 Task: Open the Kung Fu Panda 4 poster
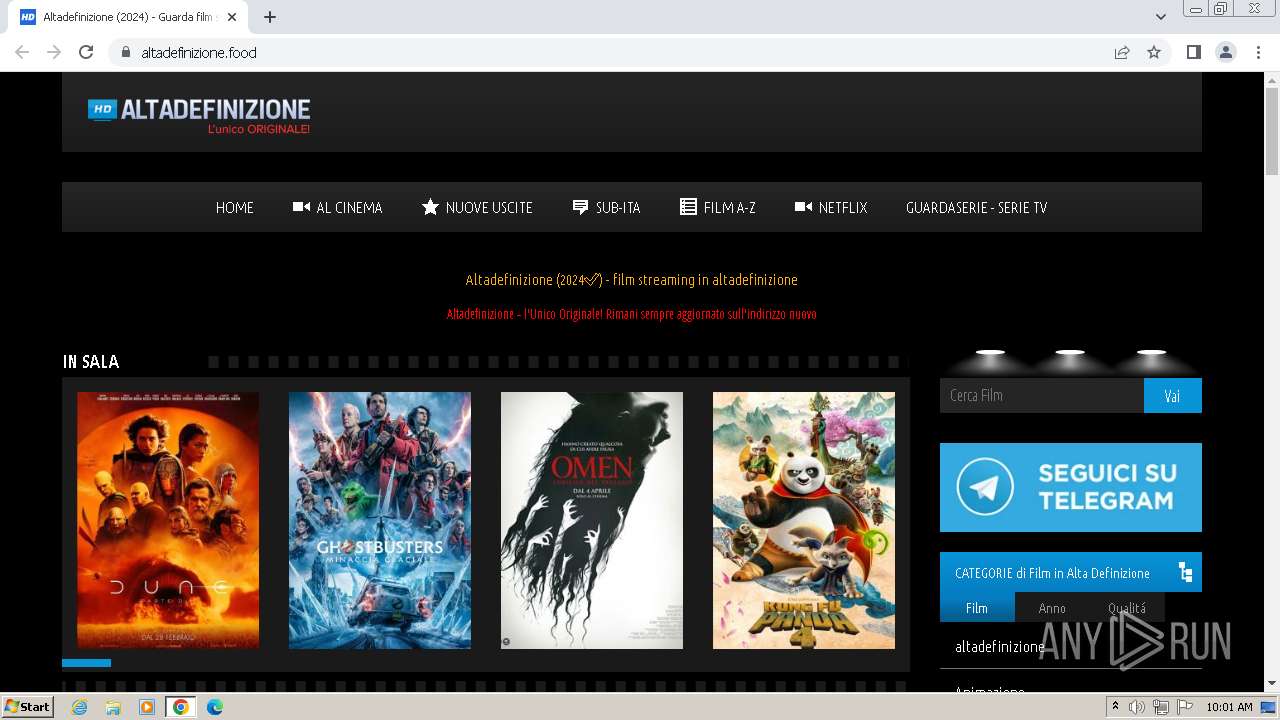(x=804, y=520)
